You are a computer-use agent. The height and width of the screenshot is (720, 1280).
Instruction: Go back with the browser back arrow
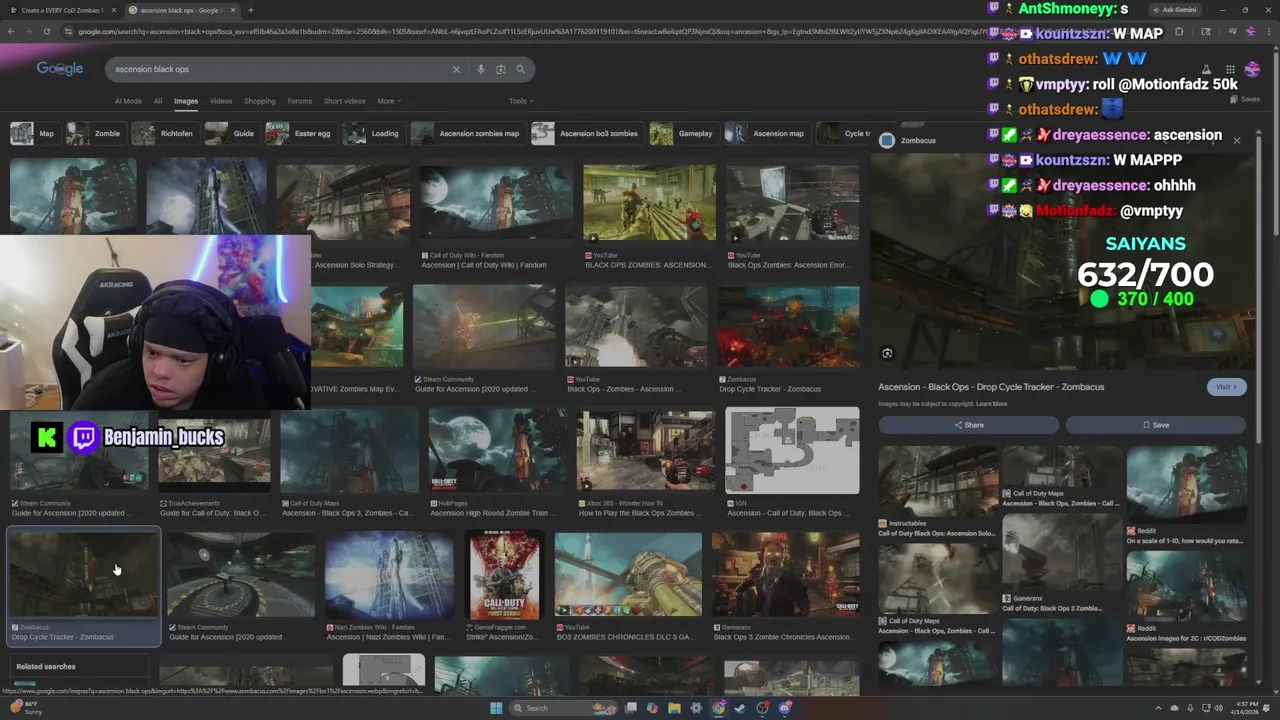coord(11,31)
